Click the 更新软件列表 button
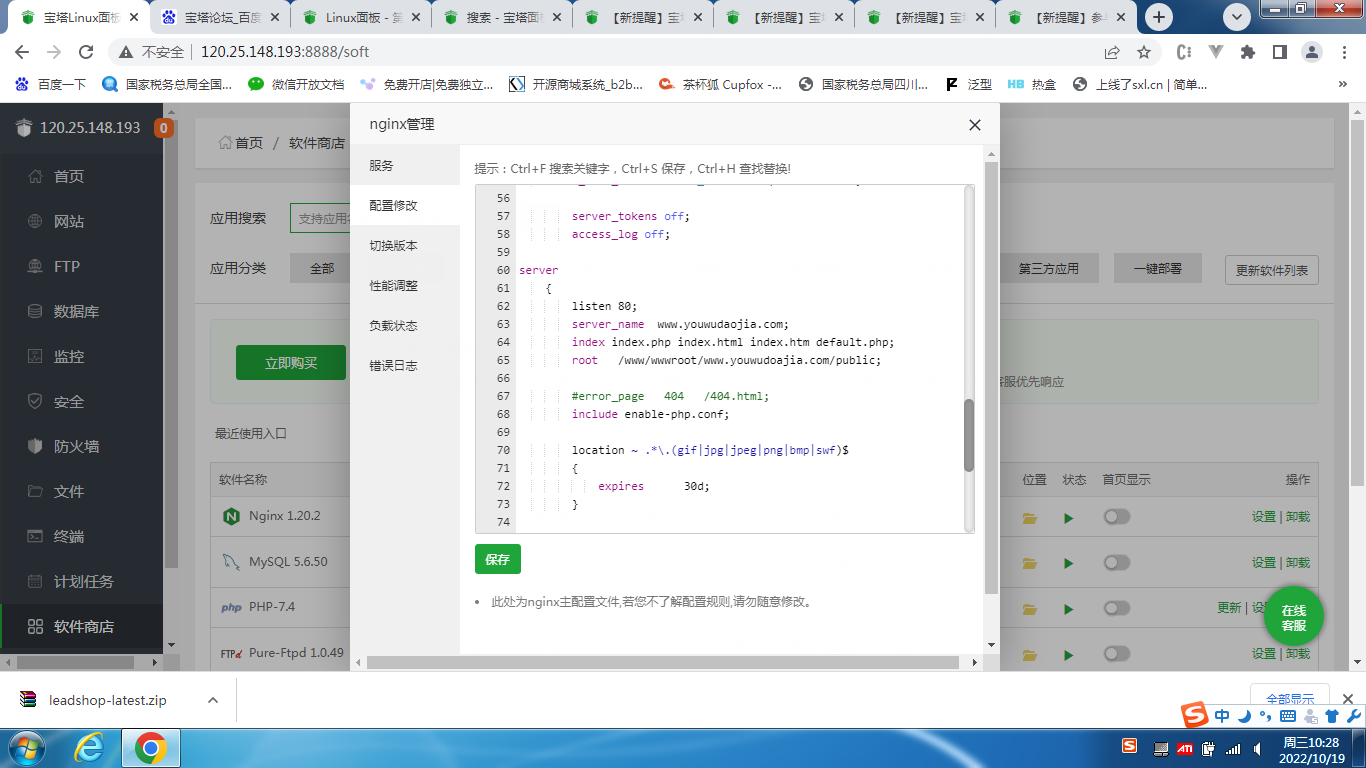1366x768 pixels. (1272, 271)
